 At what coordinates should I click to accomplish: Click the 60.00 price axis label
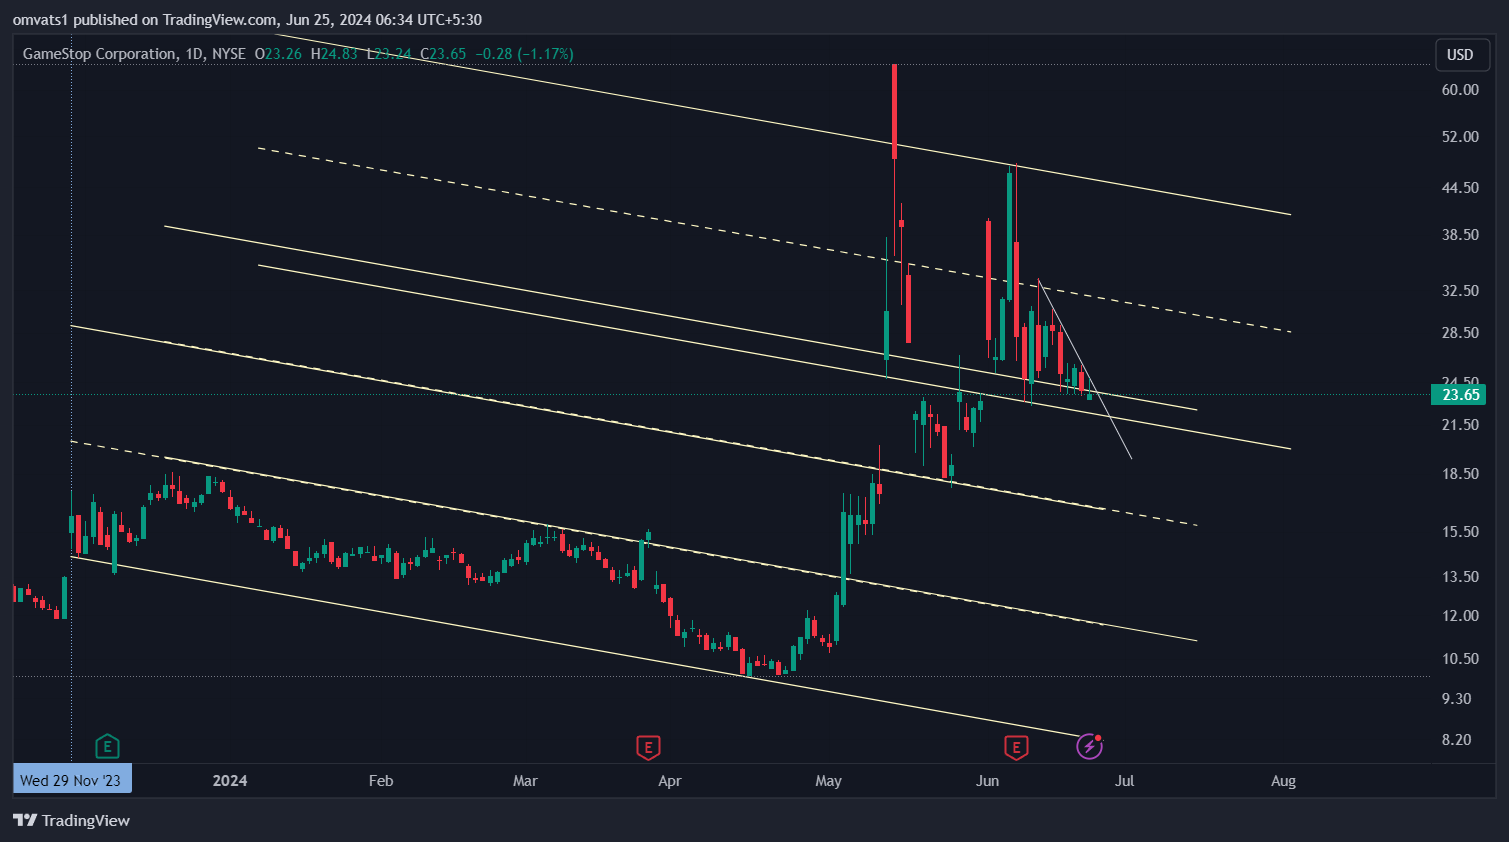tap(1460, 90)
